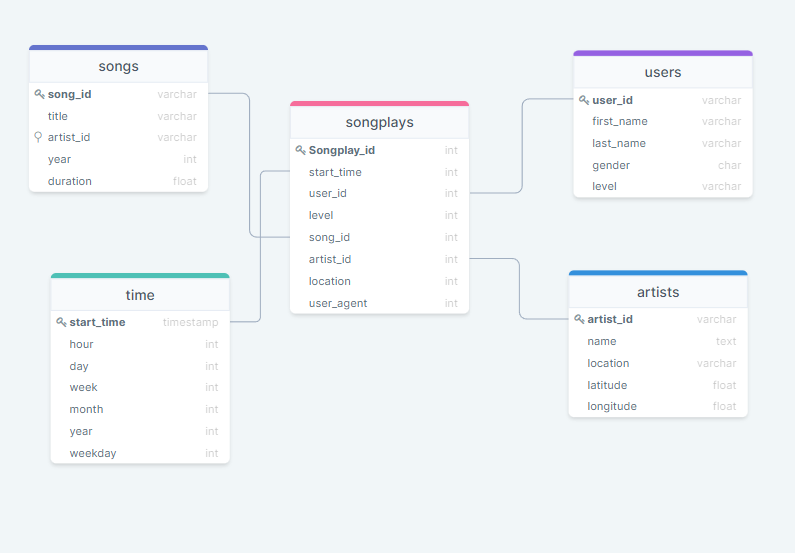
Task: Click the pink color bar atop songplays
Action: click(379, 103)
